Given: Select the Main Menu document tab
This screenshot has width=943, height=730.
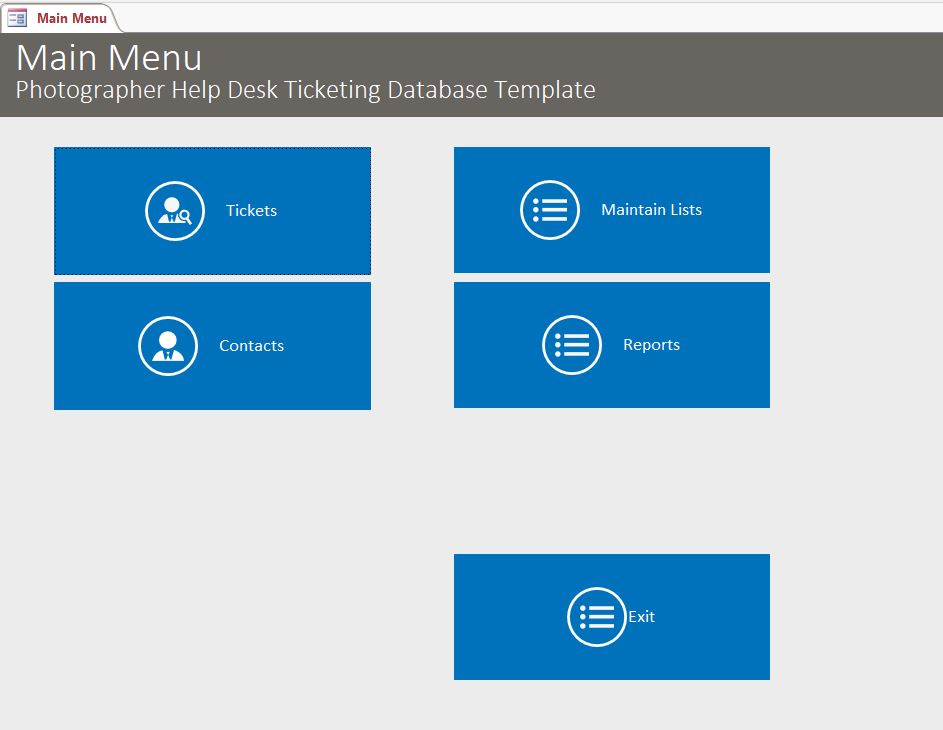Looking at the screenshot, I should coord(61,18).
